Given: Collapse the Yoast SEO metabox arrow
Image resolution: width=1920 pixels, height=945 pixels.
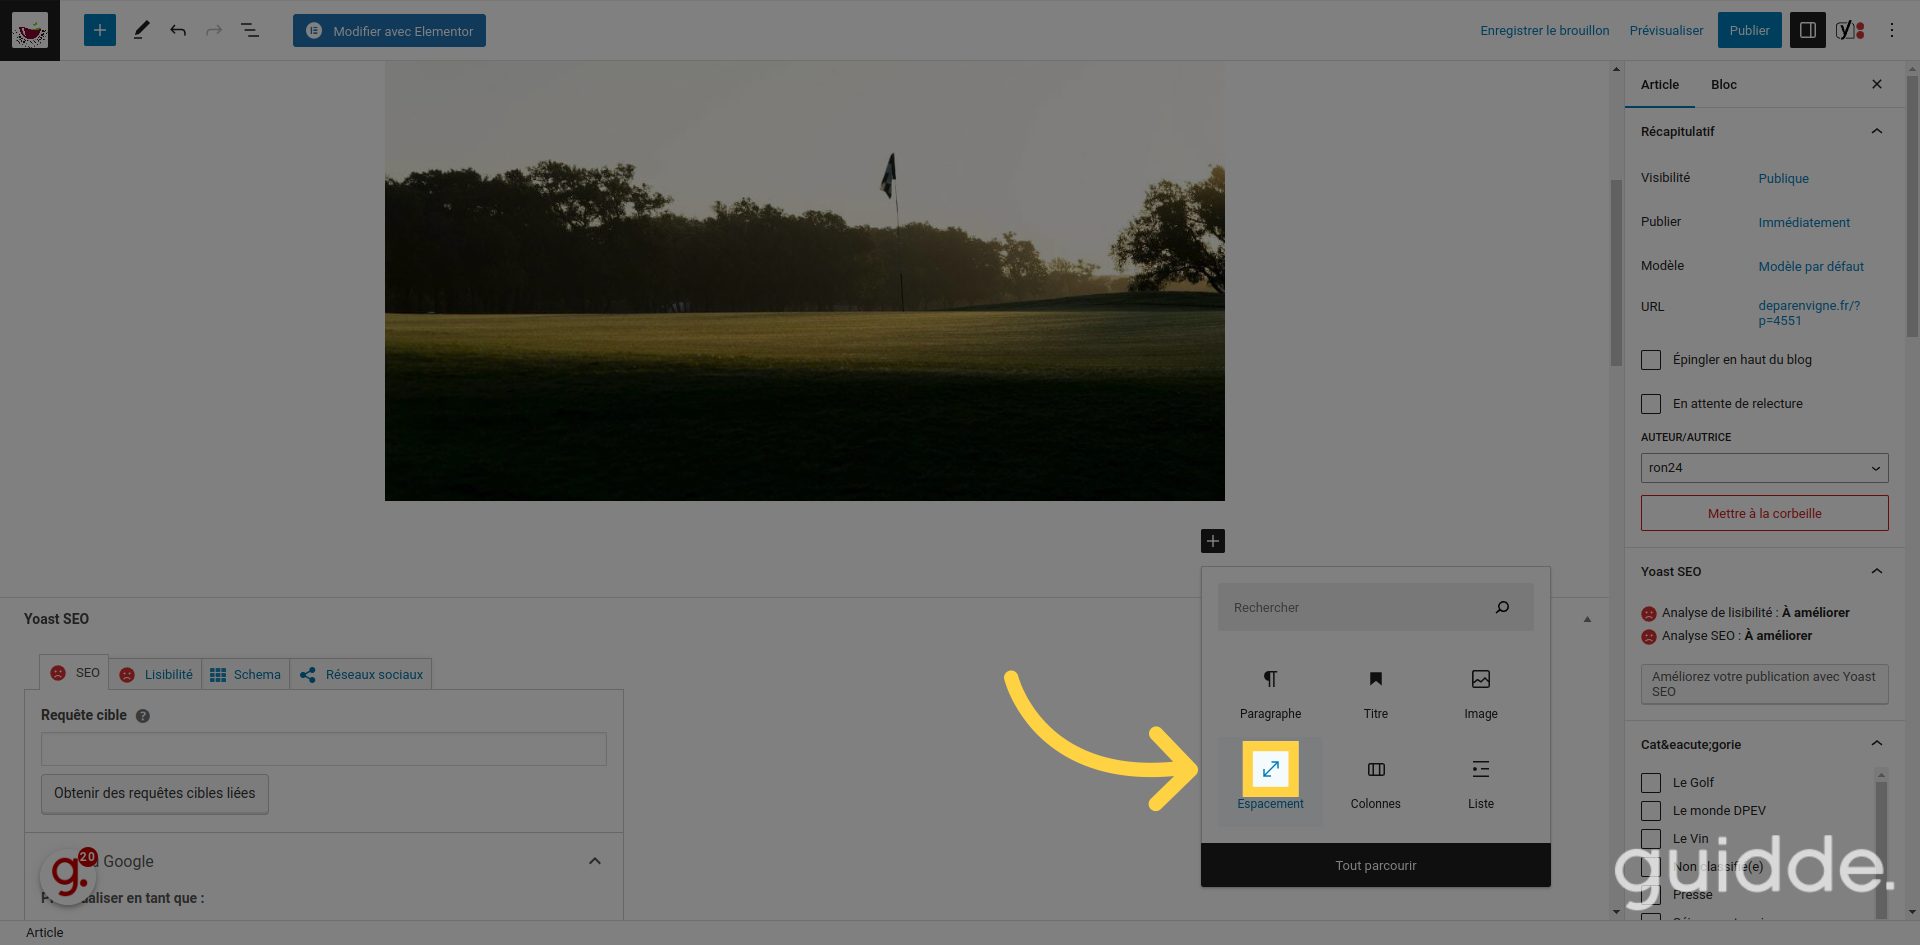Looking at the screenshot, I should point(1587,619).
